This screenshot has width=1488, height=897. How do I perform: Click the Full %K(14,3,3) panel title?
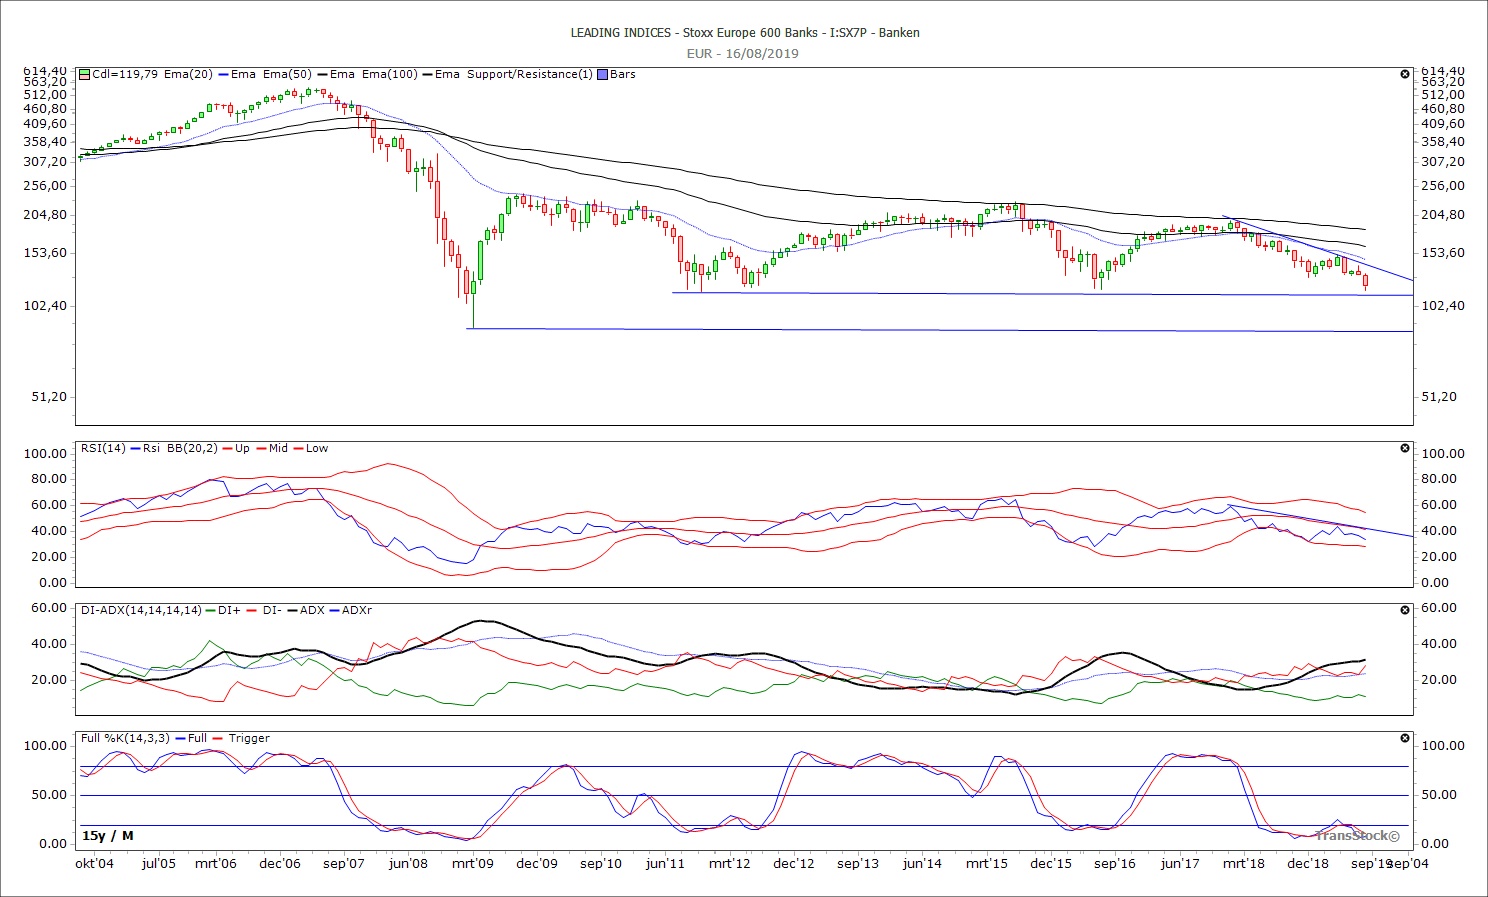click(125, 738)
